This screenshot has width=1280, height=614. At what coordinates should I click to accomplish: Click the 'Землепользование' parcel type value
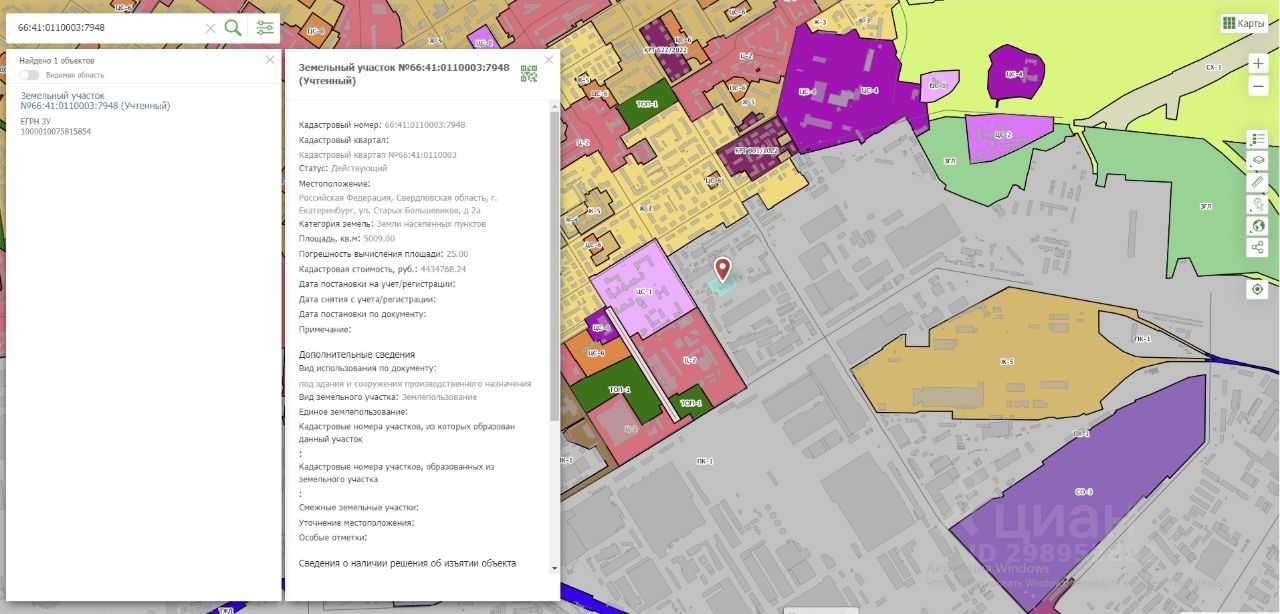tap(439, 397)
